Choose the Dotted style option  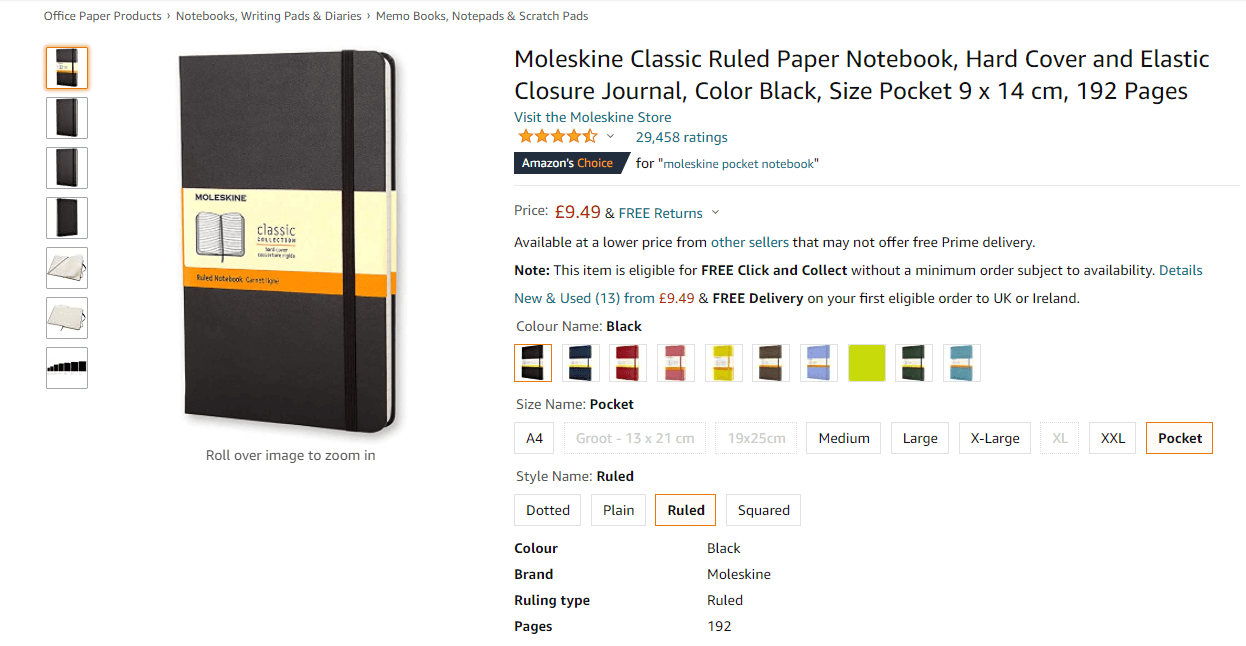coord(547,510)
